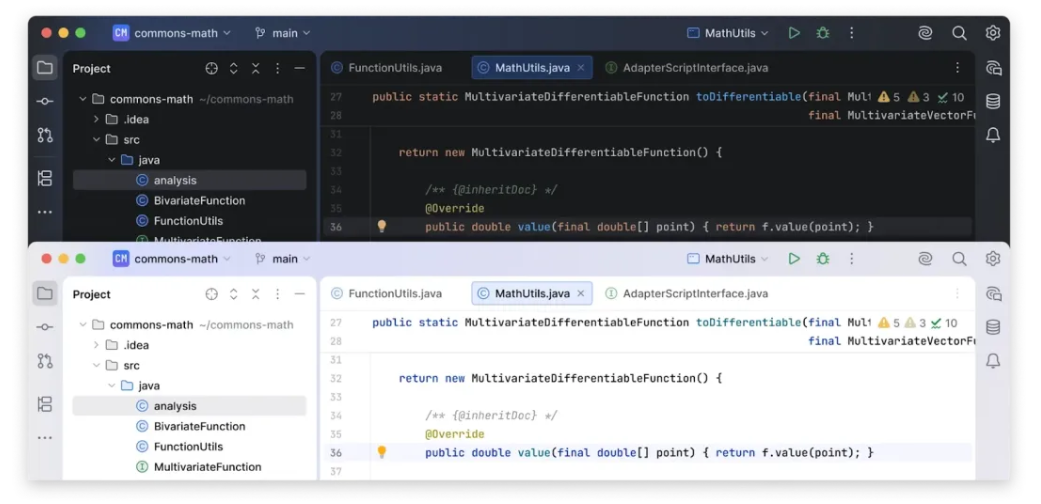Show more tool windows in light window
Image resolution: width=1041 pixels, height=504 pixels.
pos(44,438)
